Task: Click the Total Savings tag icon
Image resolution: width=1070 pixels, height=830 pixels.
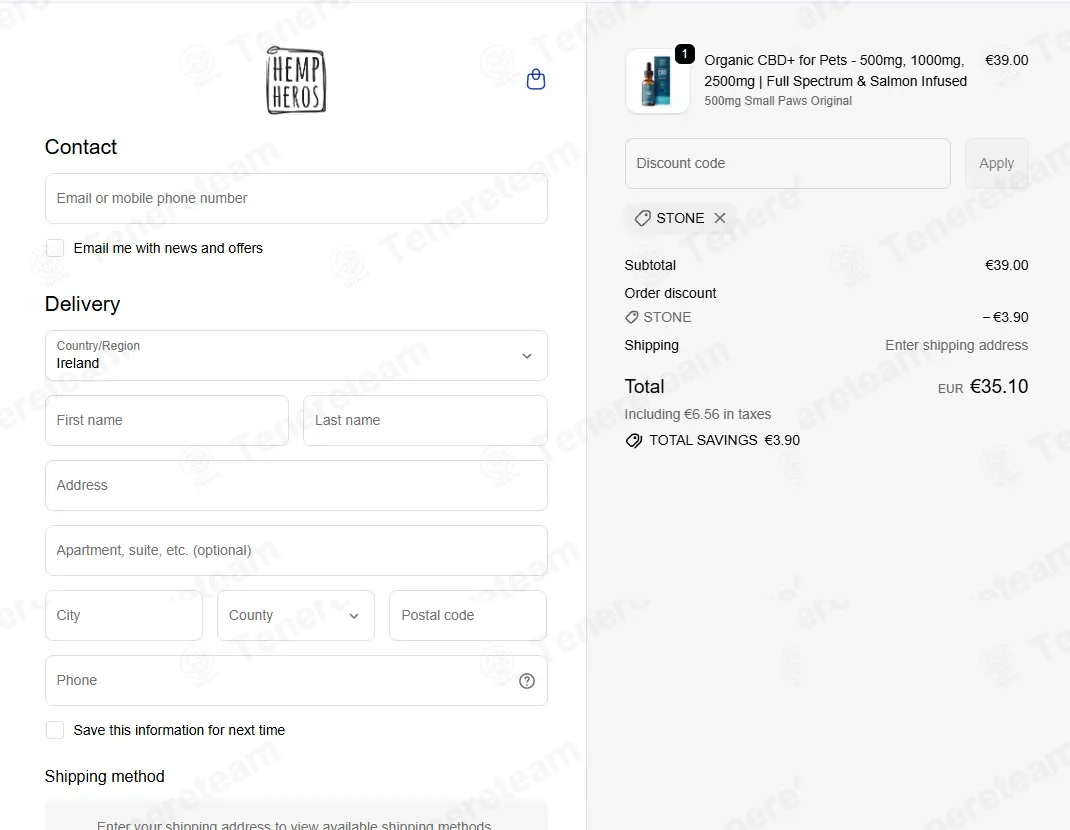Action: tap(633, 441)
